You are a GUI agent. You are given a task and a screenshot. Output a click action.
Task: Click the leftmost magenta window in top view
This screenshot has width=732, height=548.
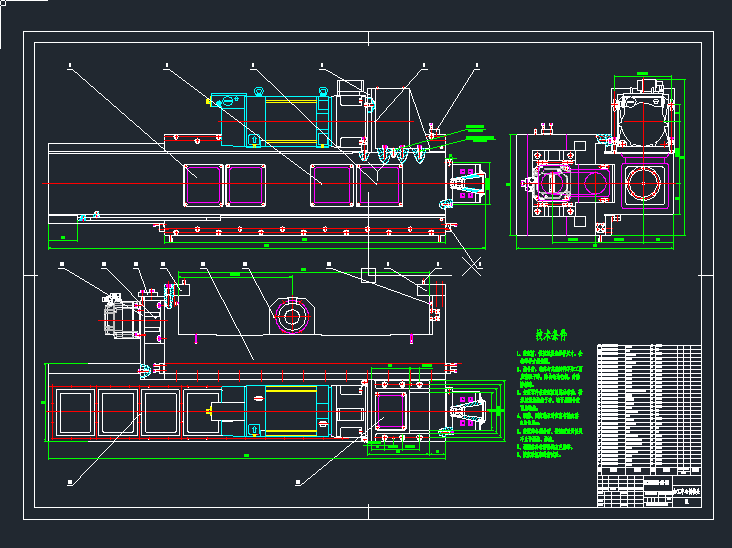pyautogui.click(x=203, y=184)
